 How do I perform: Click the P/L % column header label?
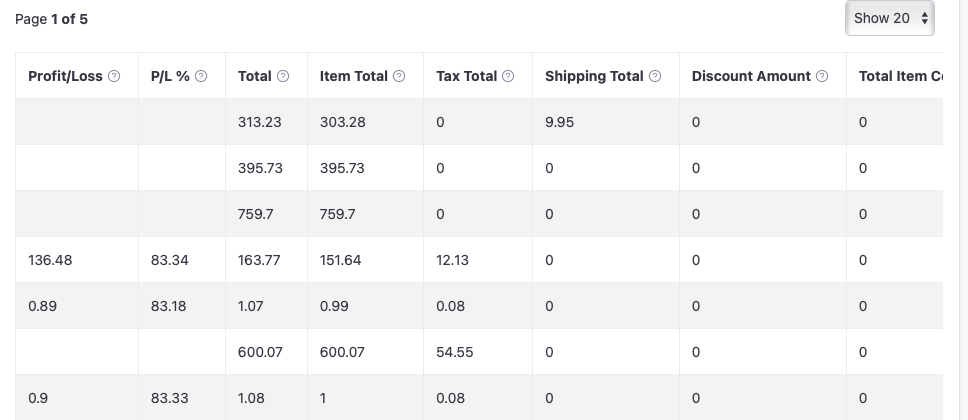(170, 76)
